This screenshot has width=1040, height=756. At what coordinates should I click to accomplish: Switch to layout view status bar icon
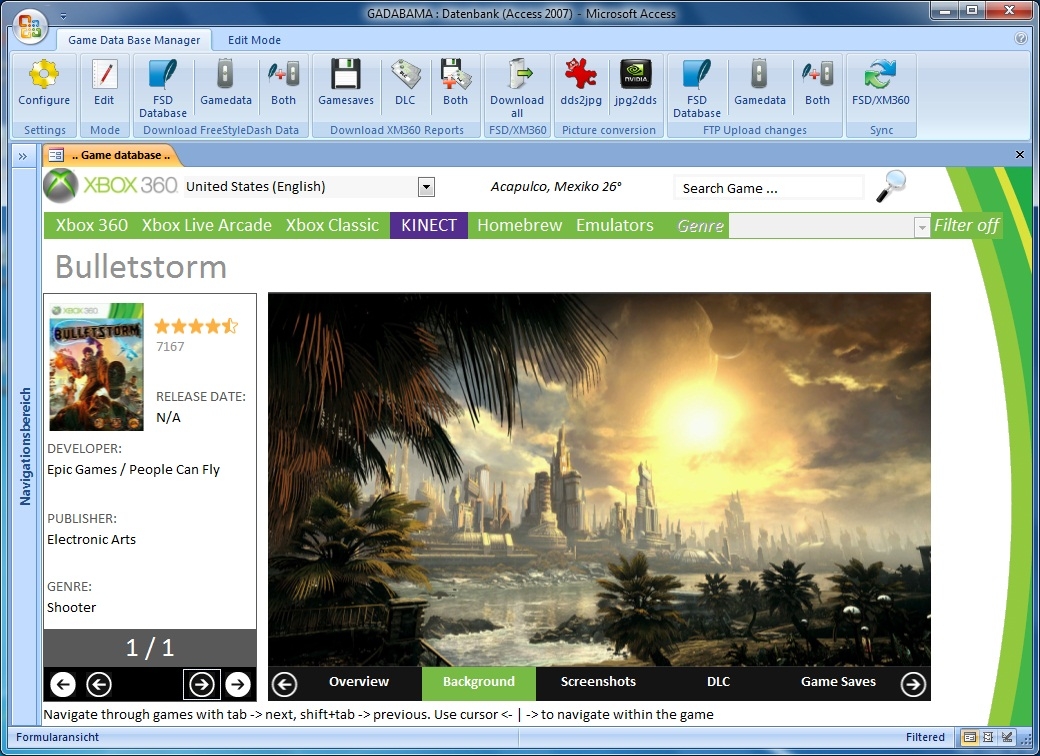(x=988, y=737)
